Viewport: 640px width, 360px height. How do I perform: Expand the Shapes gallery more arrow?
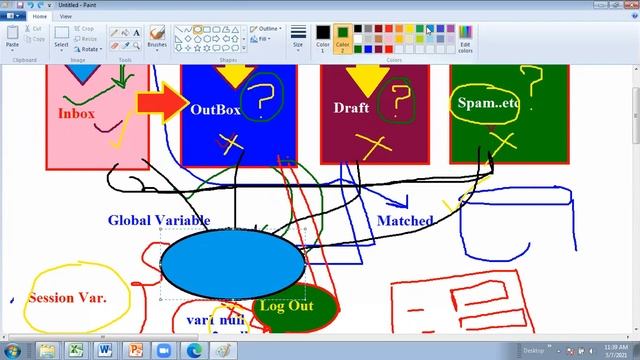tap(244, 48)
